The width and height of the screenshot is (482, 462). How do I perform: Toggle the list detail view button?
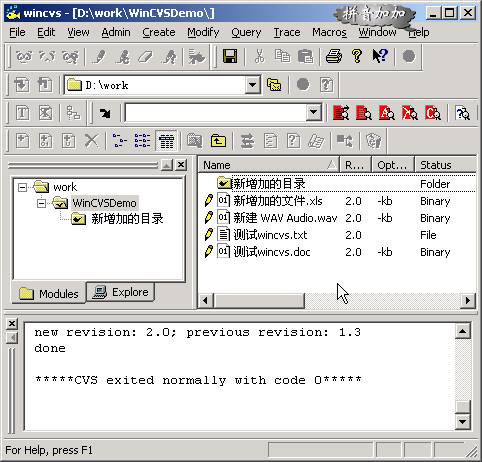[x=142, y=141]
